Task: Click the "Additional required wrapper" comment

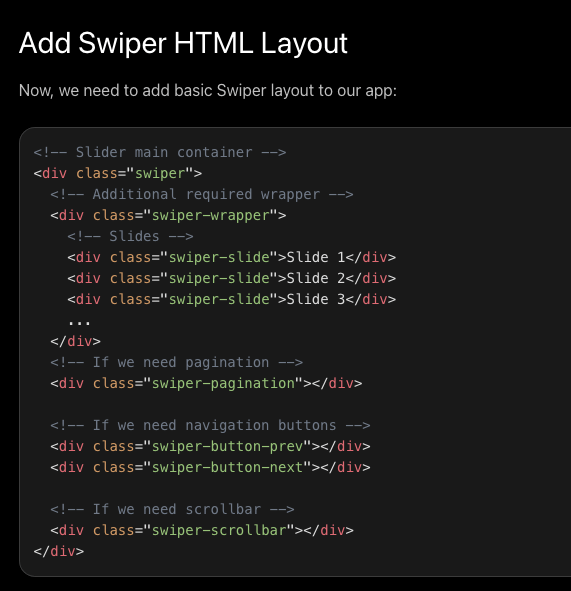Action: coord(202,194)
